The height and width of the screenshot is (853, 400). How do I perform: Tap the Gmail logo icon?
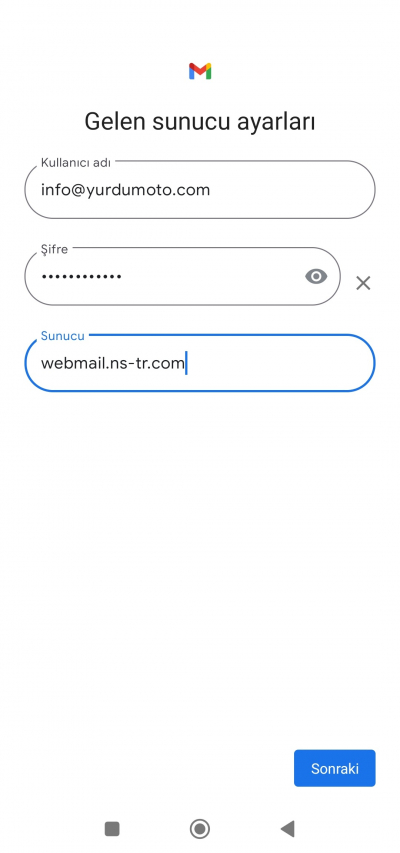(x=200, y=71)
